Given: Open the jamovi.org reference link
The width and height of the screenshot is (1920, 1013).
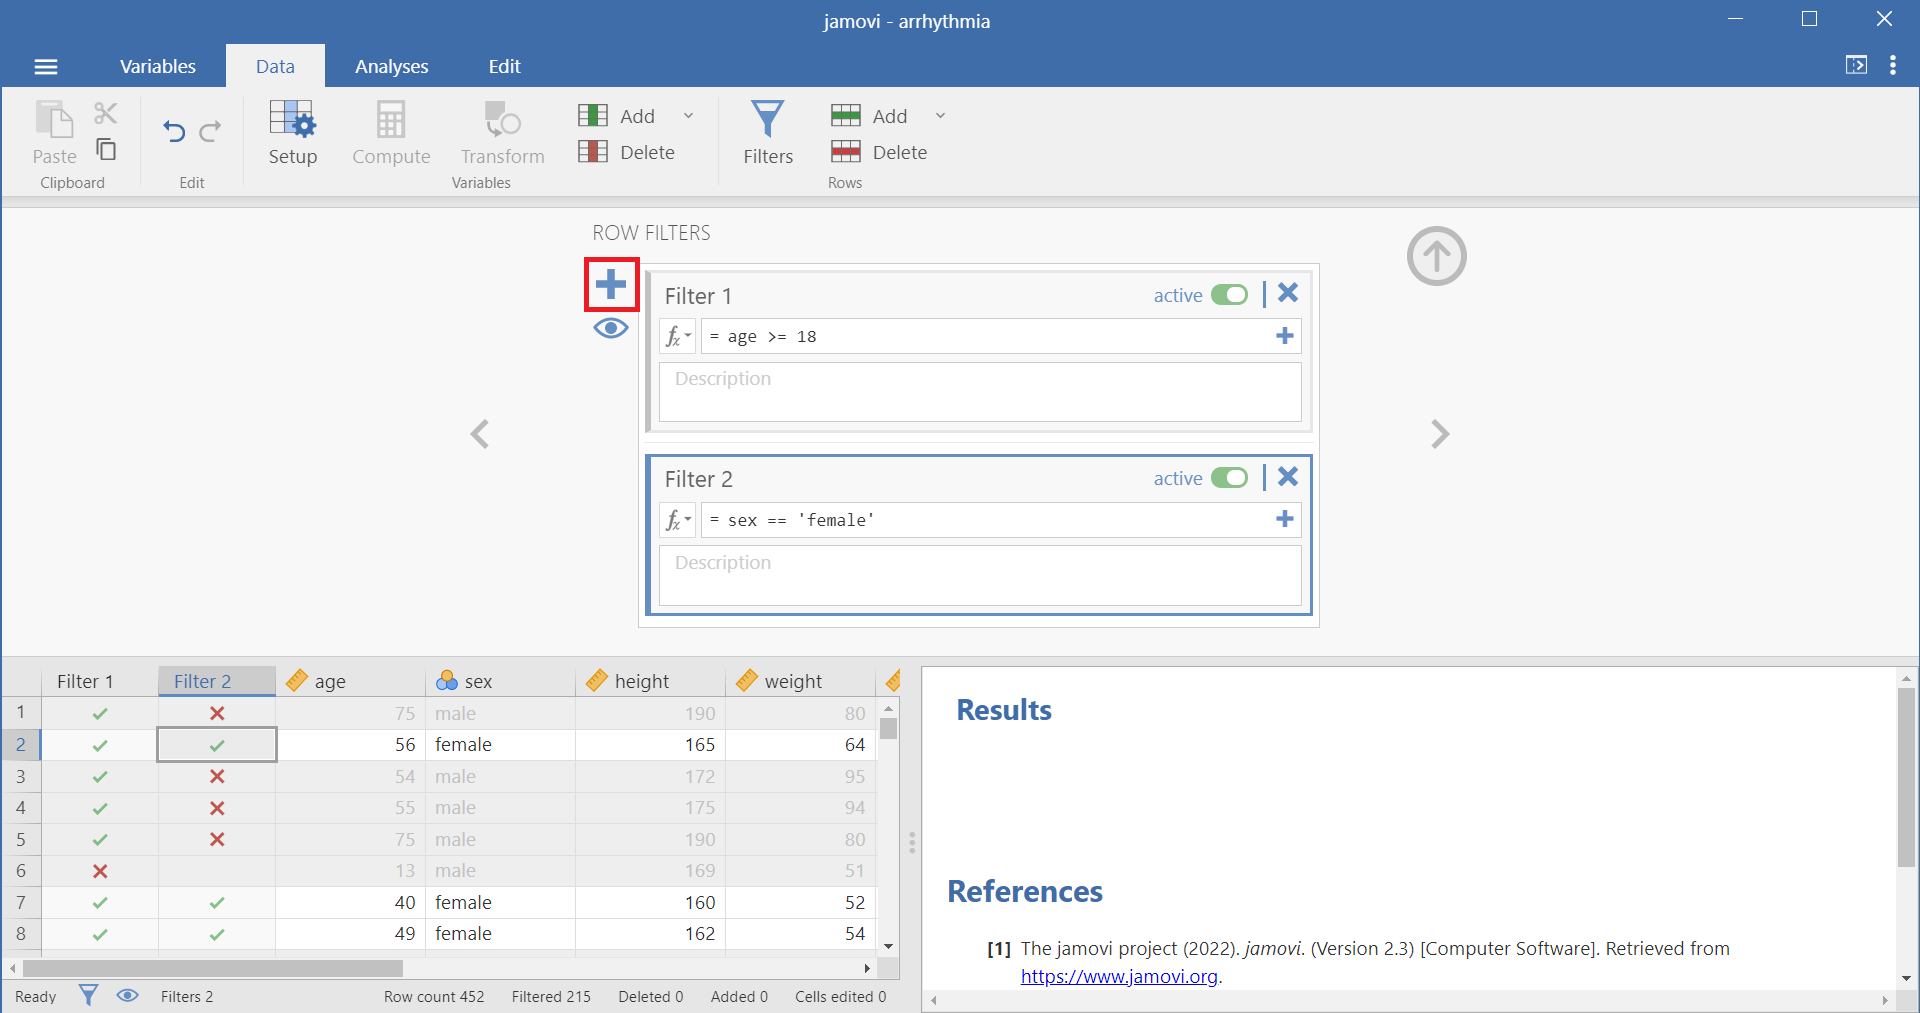Looking at the screenshot, I should point(1119,976).
